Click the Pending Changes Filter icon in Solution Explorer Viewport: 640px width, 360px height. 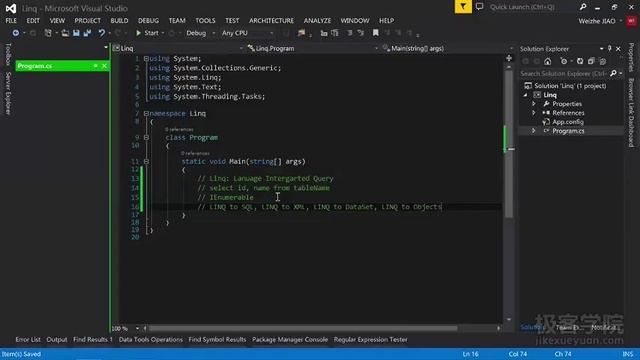pos(564,61)
